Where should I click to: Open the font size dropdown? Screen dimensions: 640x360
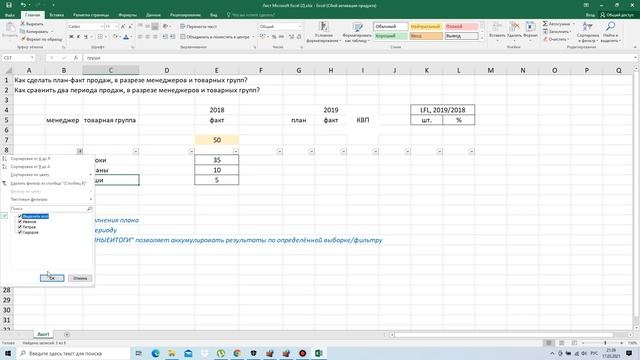pos(116,27)
